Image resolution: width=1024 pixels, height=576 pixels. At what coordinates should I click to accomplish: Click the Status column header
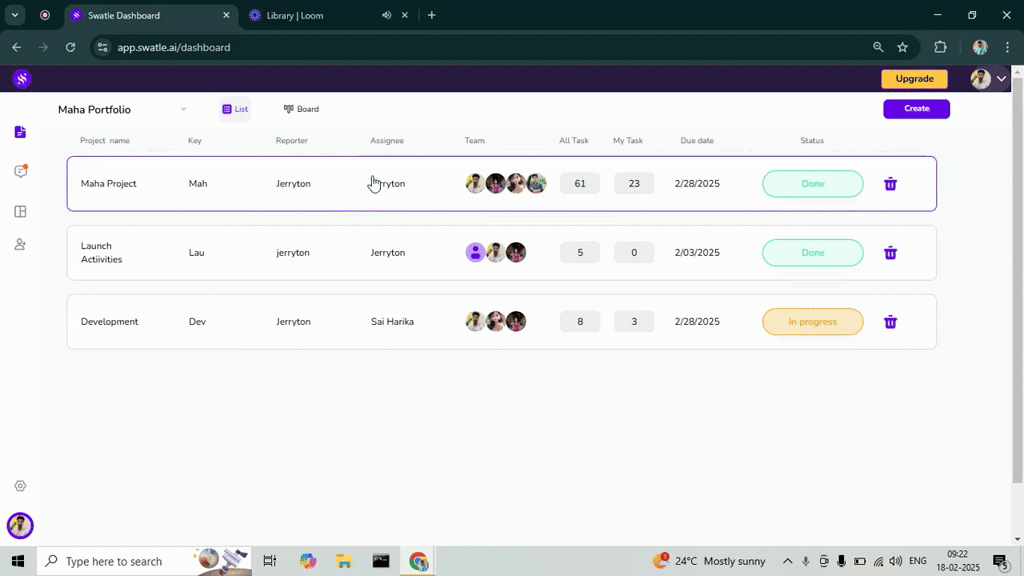[812, 140]
